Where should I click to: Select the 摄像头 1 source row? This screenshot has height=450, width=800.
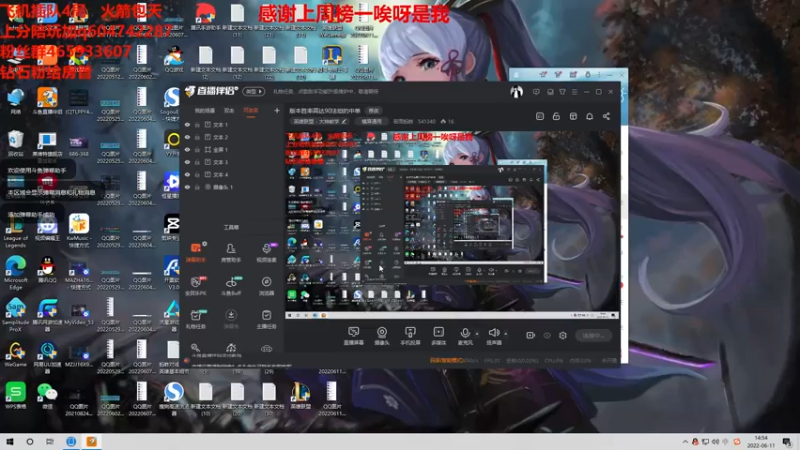(x=232, y=187)
